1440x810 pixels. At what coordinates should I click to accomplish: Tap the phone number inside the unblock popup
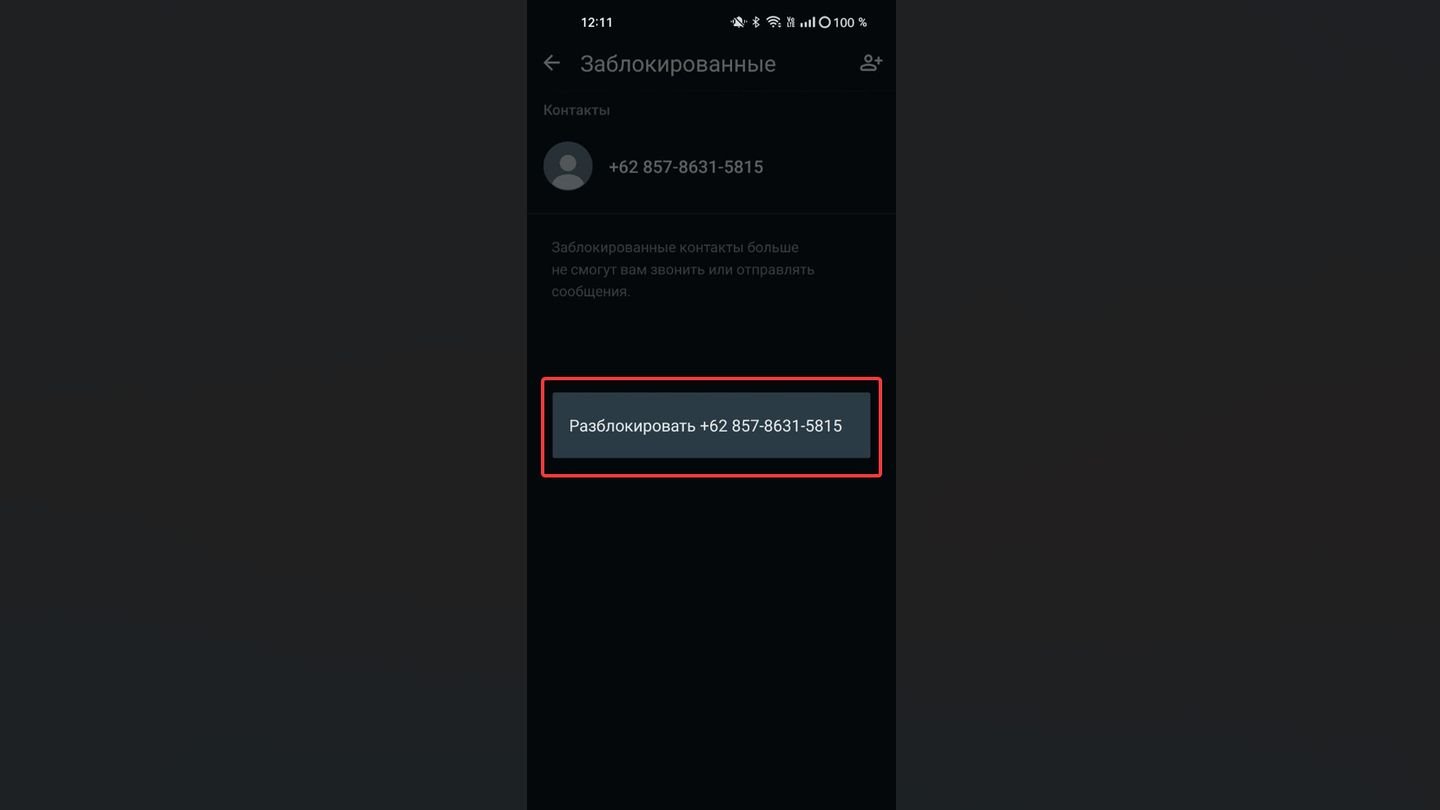[771, 426]
